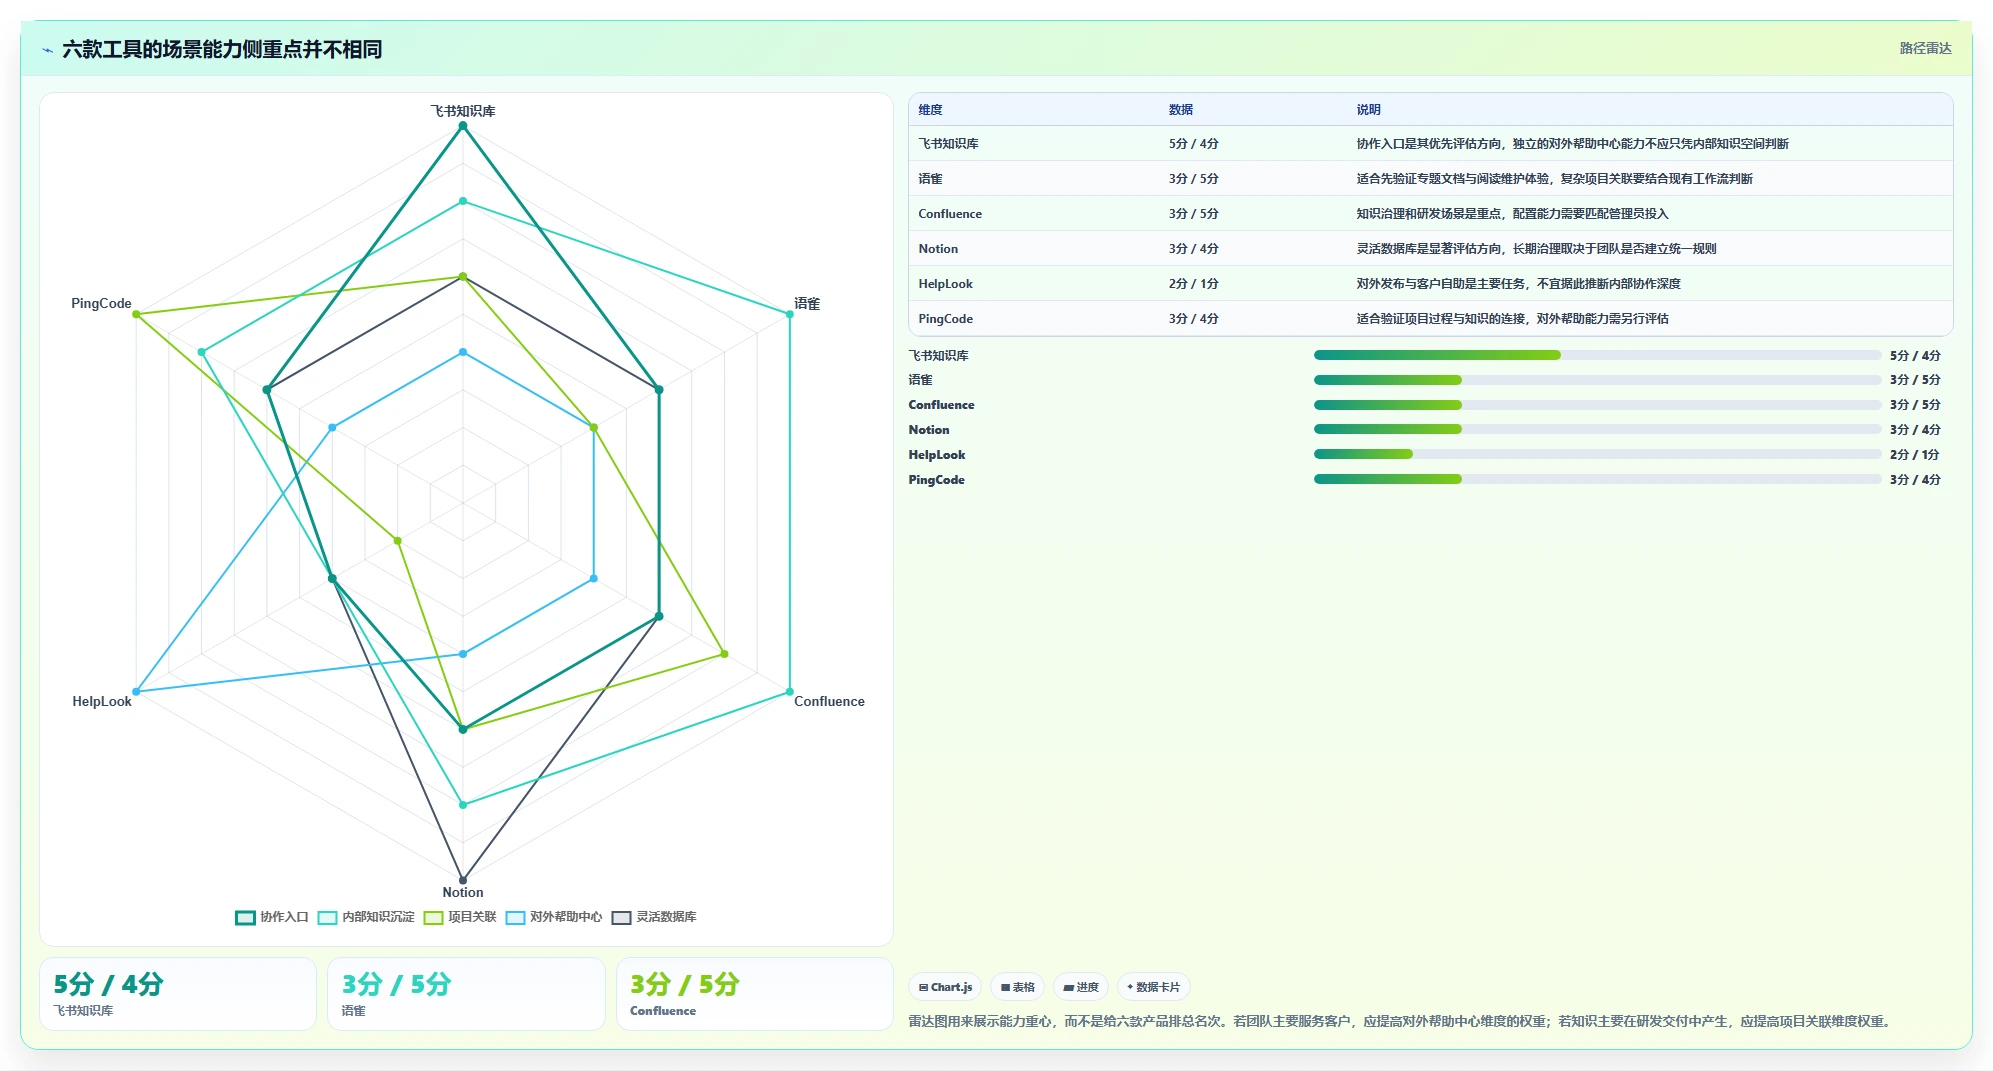
Task: Click the 语雀 axis label on the radar
Action: coord(807,304)
